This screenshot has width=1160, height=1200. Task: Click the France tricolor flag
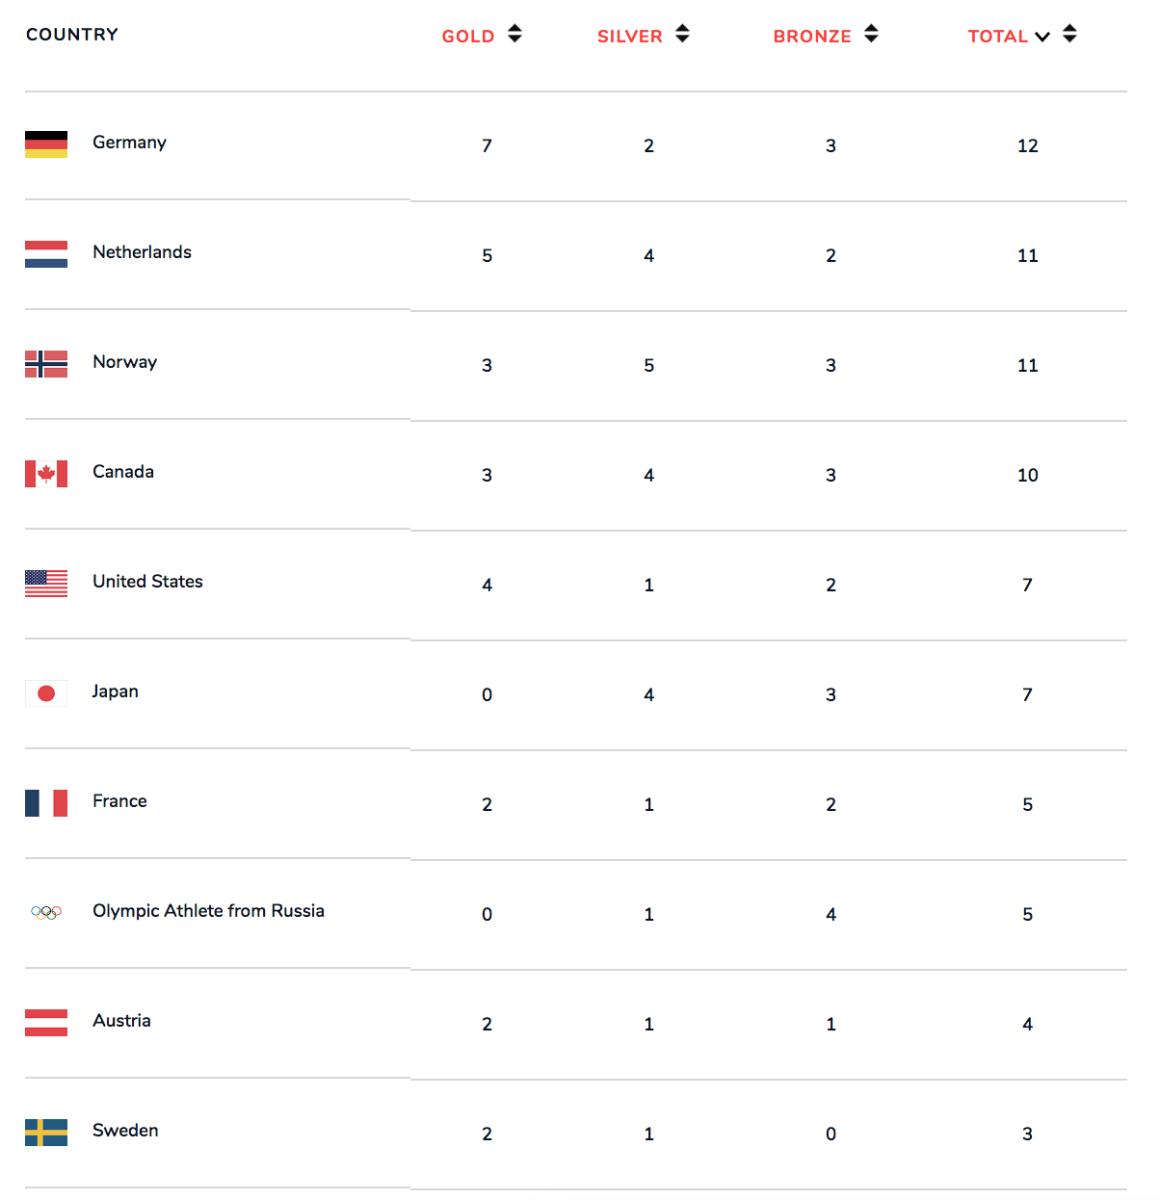point(46,803)
